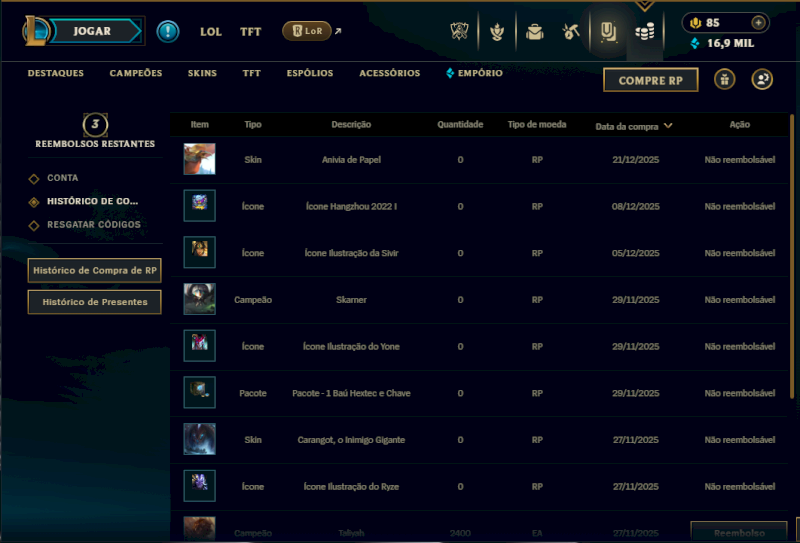Viewport: 800px width, 543px height.
Task: Click the purchase list vertical scrollbar
Action: (x=792, y=256)
